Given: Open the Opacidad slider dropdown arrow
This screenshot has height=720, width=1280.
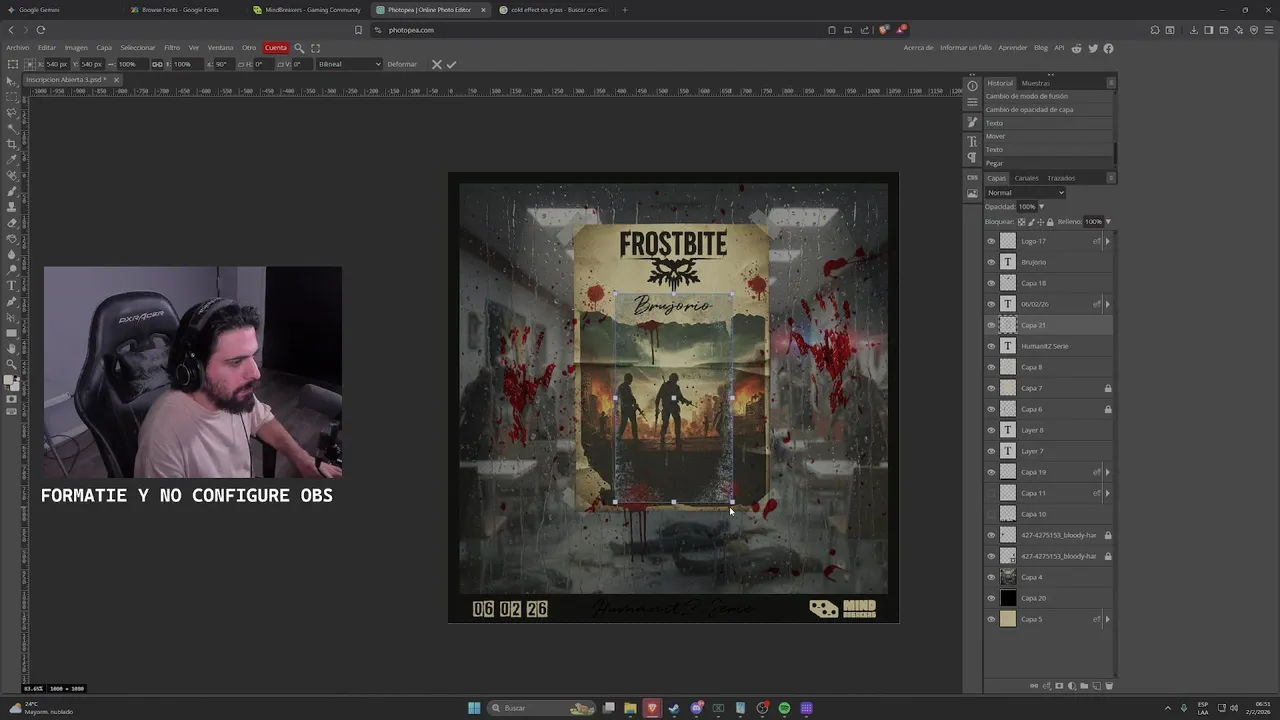Looking at the screenshot, I should point(1041,207).
